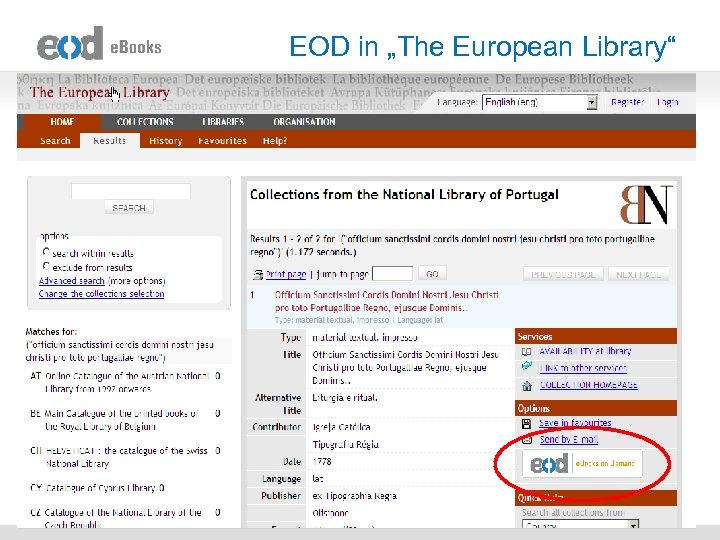Select the 'search within results' radio button
The width and height of the screenshot is (720, 540).
click(46, 252)
